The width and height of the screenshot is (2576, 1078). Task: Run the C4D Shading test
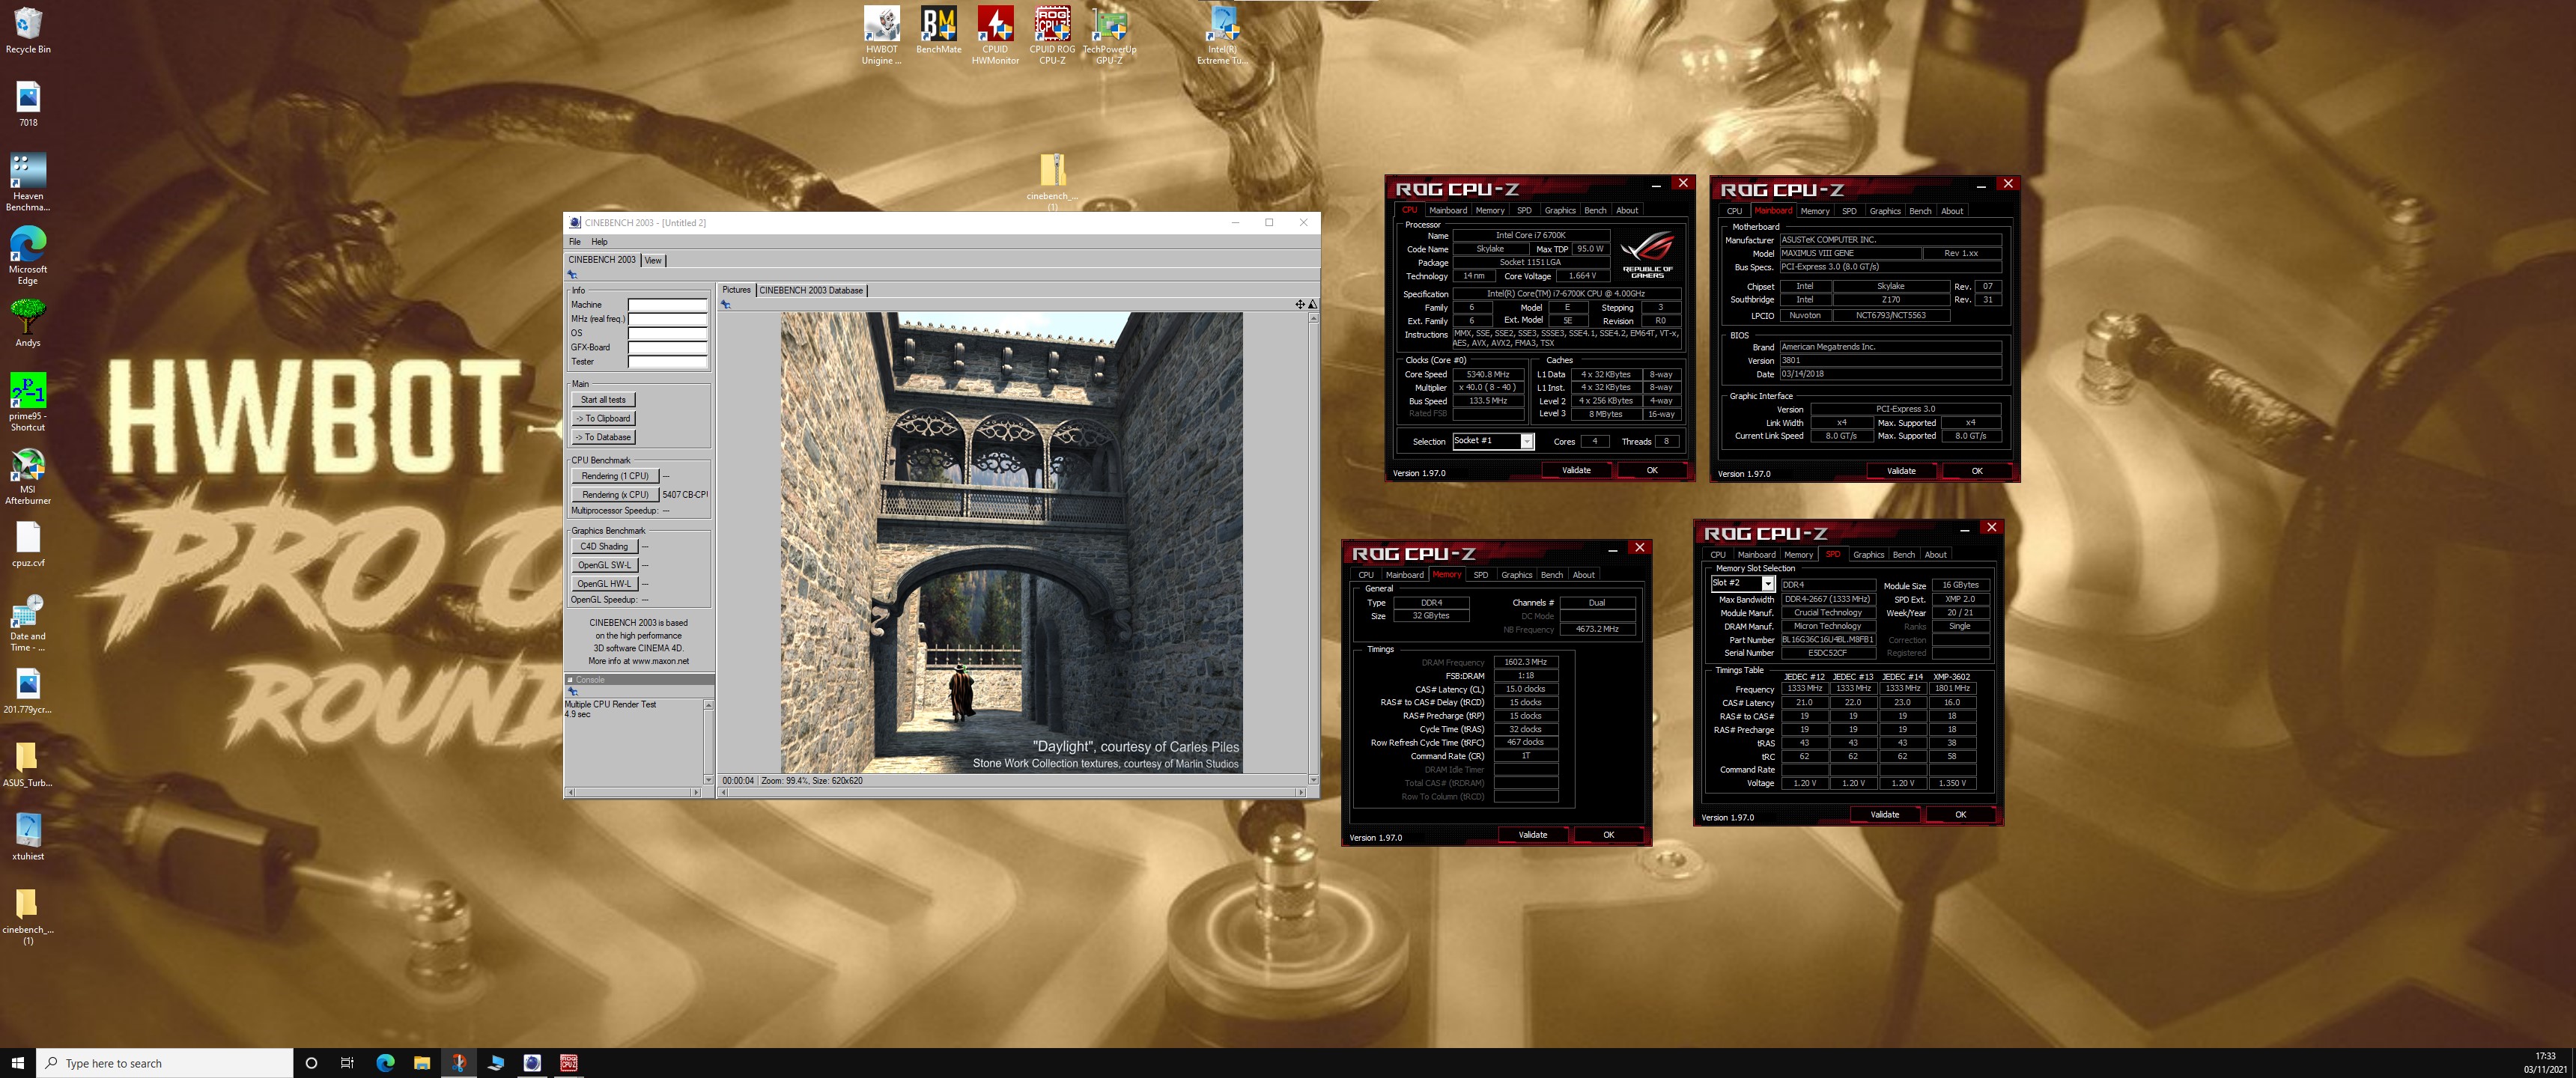[605, 546]
